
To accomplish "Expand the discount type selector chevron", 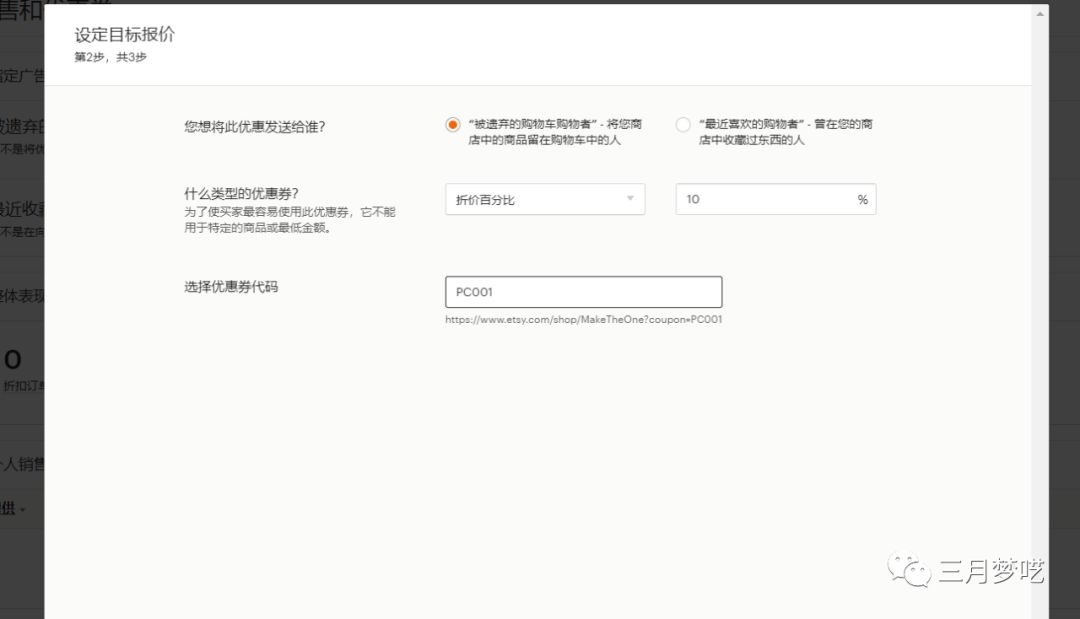I will [631, 199].
